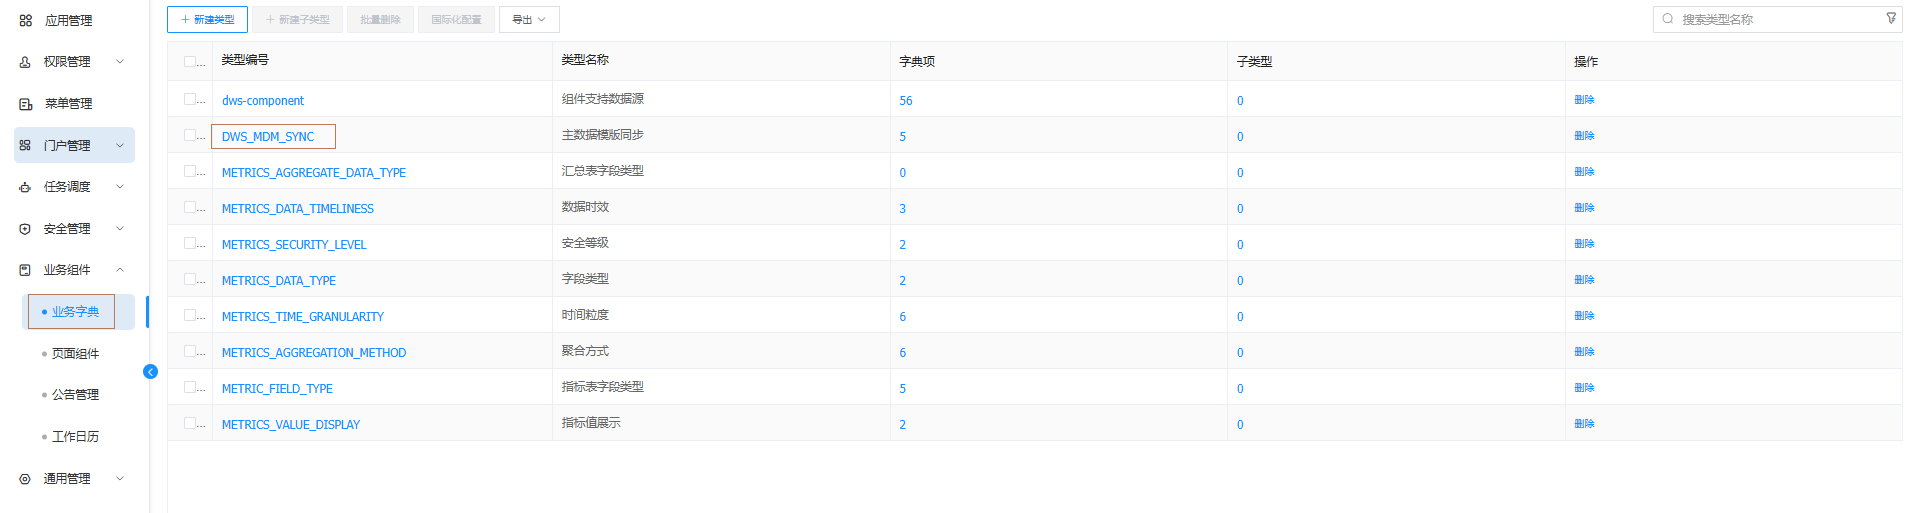Toggle the select-all checkbox in table header
1908x513 pixels.
[190, 61]
